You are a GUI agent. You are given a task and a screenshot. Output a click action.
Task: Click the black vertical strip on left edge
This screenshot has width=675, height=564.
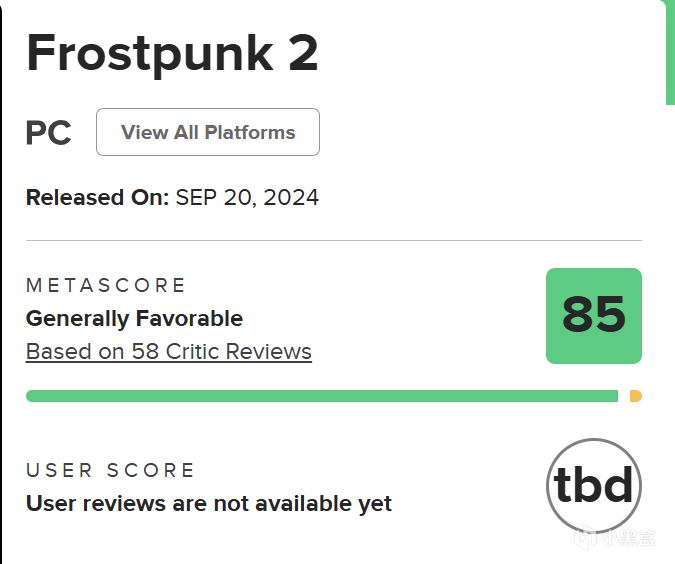pos(1,282)
